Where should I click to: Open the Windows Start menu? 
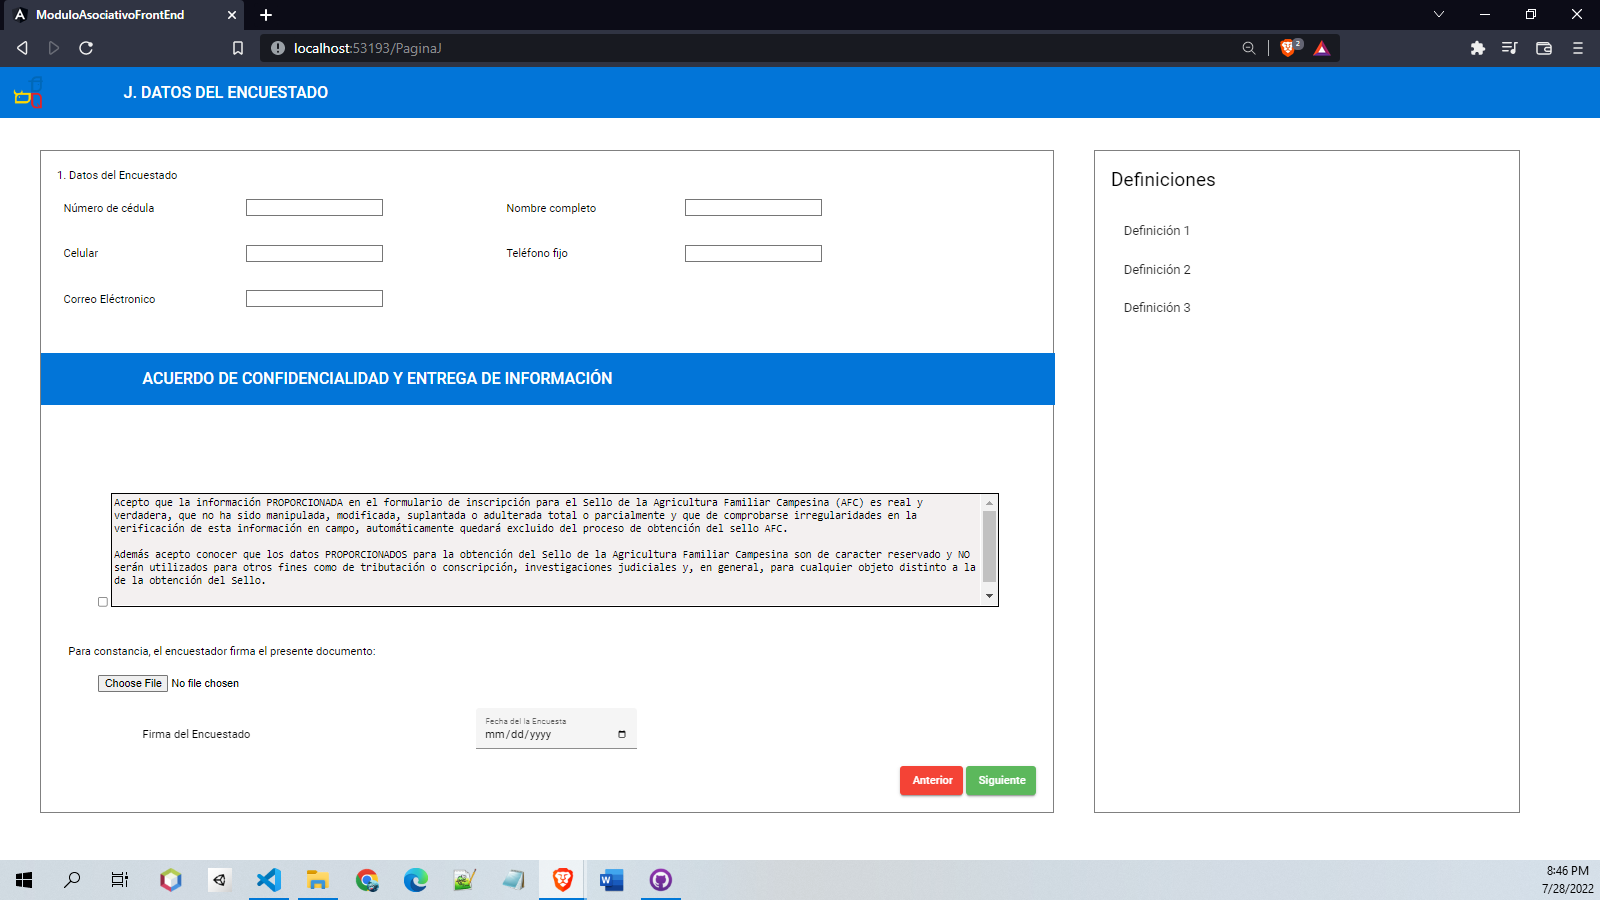click(24, 880)
